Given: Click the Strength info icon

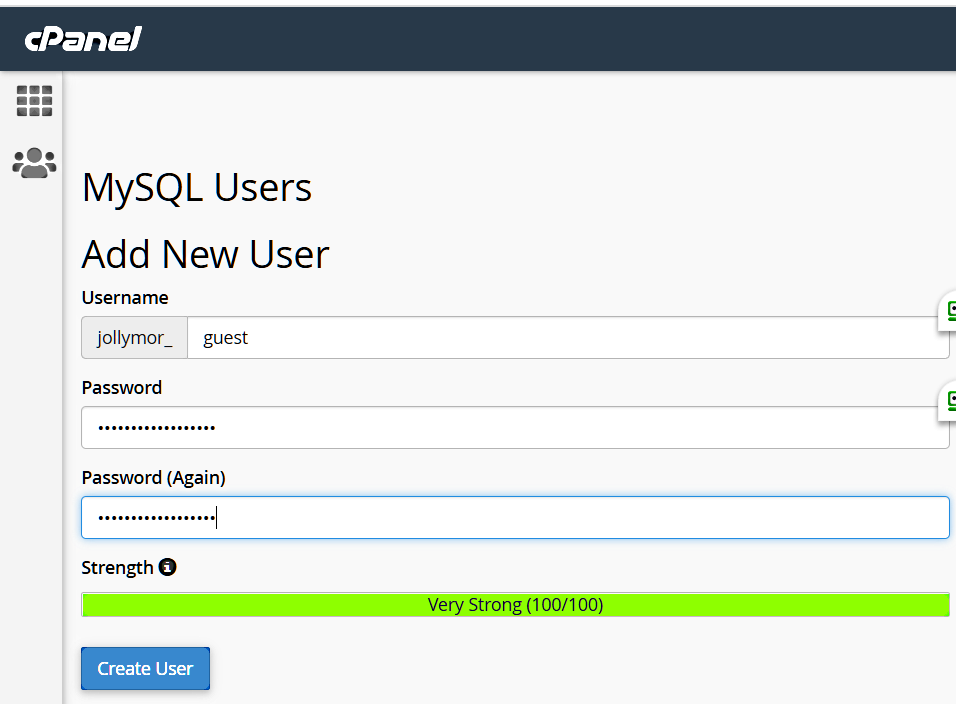Looking at the screenshot, I should coord(168,568).
